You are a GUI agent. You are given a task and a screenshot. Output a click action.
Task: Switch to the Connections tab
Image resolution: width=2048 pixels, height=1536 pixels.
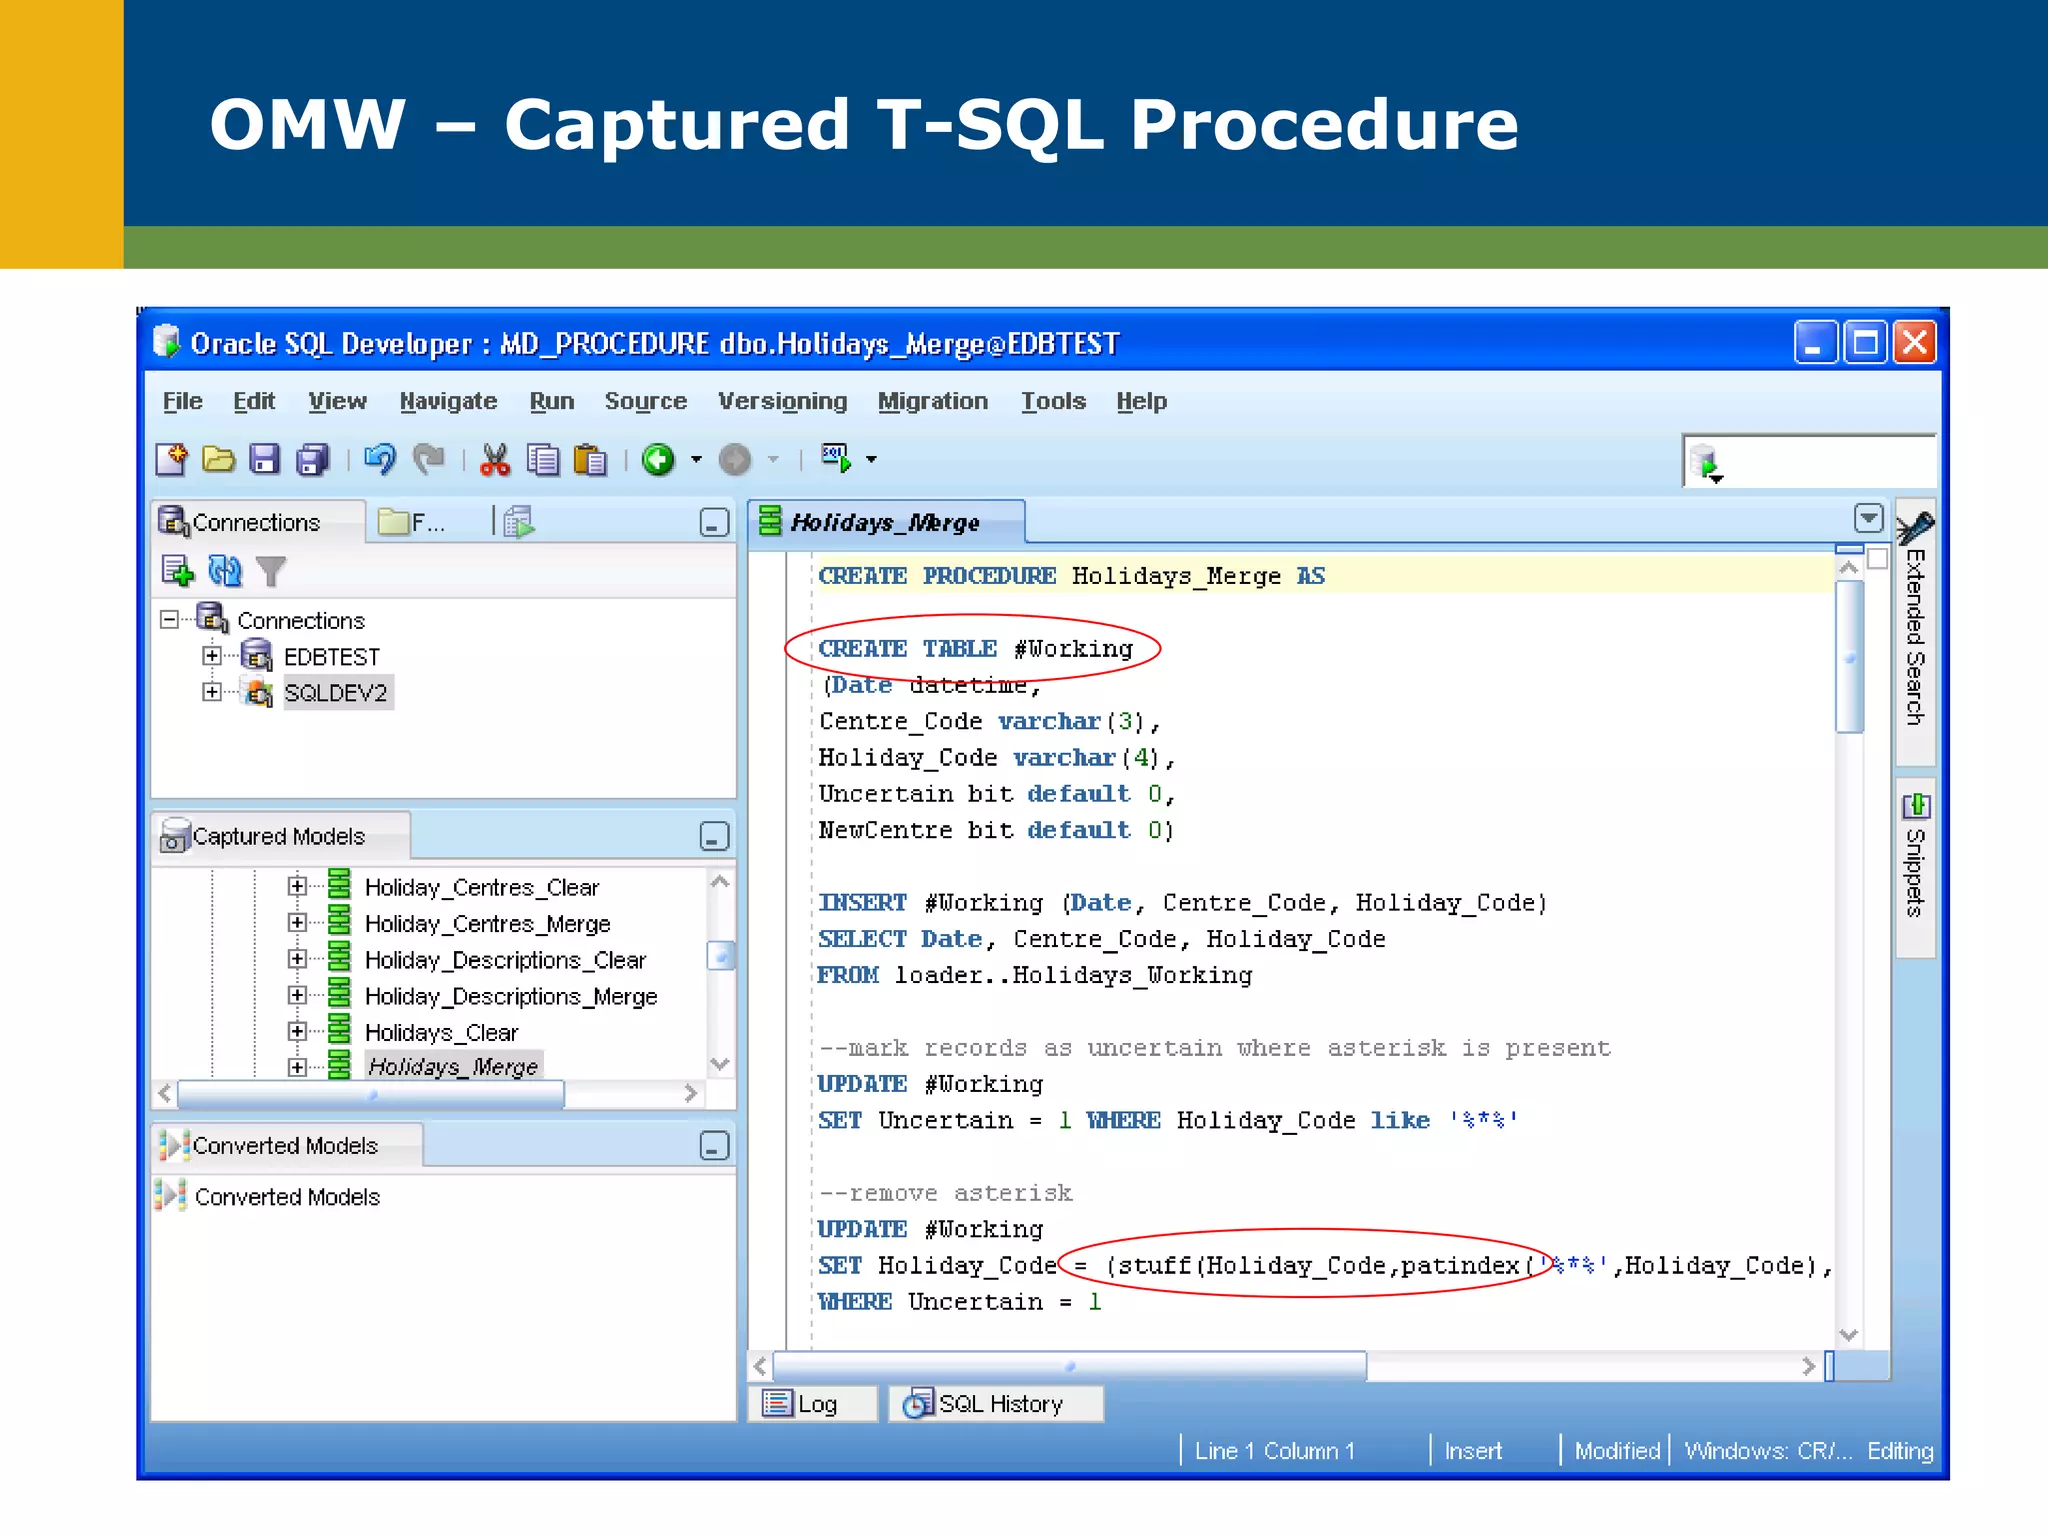coord(257,522)
